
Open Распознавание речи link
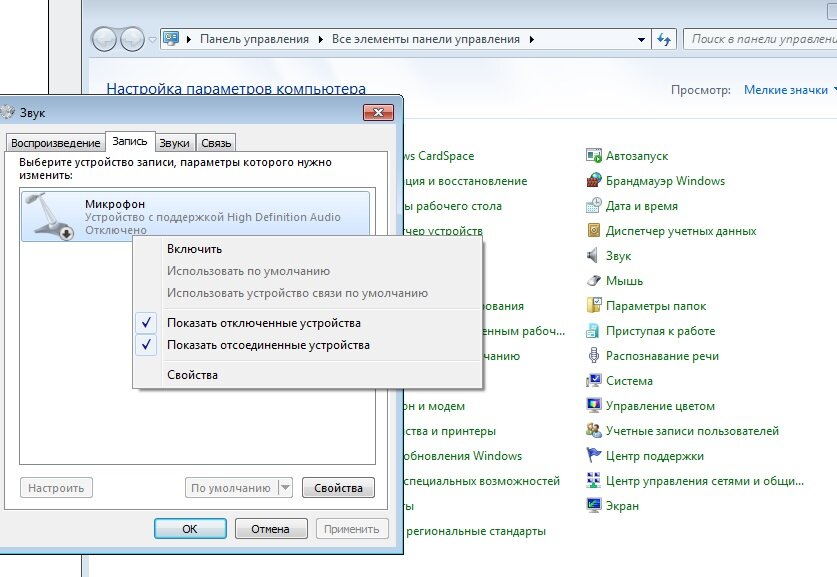point(662,356)
